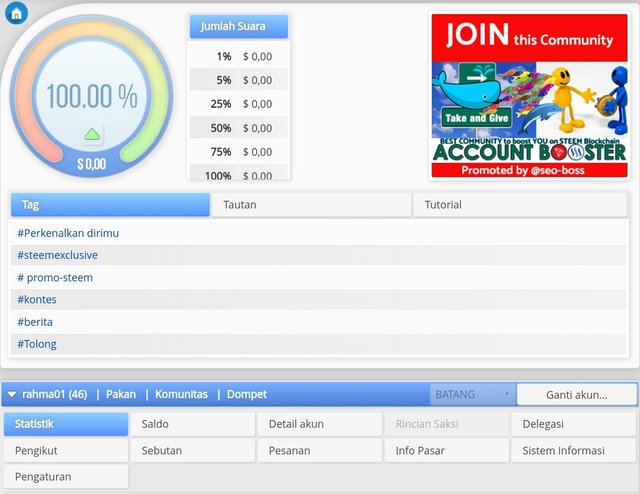Click the Ganti akun... button
Viewport: 640px width, 494px height.
pos(576,395)
